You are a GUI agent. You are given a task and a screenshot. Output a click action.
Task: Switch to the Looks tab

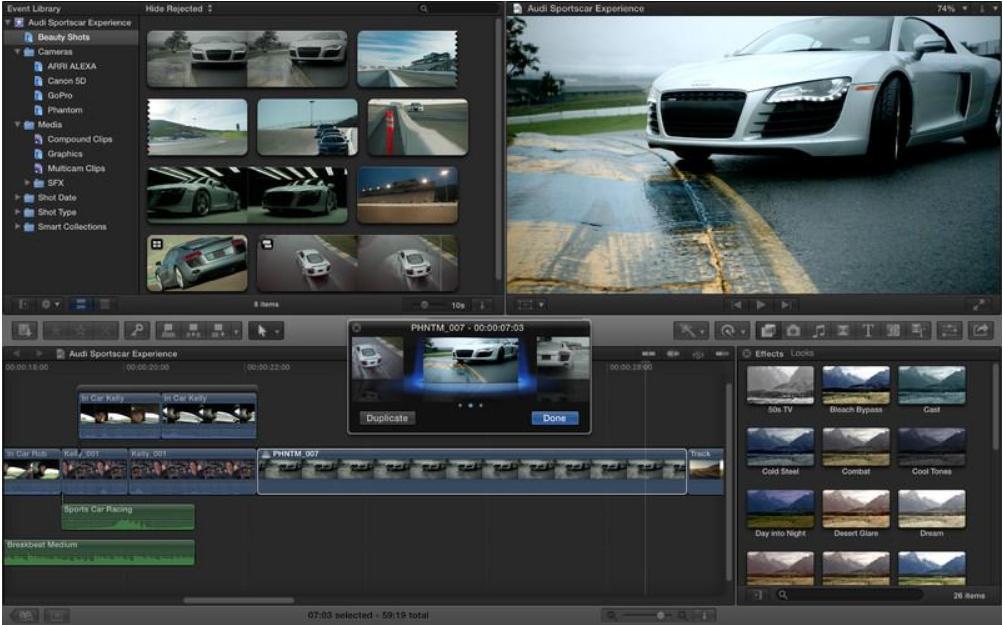pos(803,354)
